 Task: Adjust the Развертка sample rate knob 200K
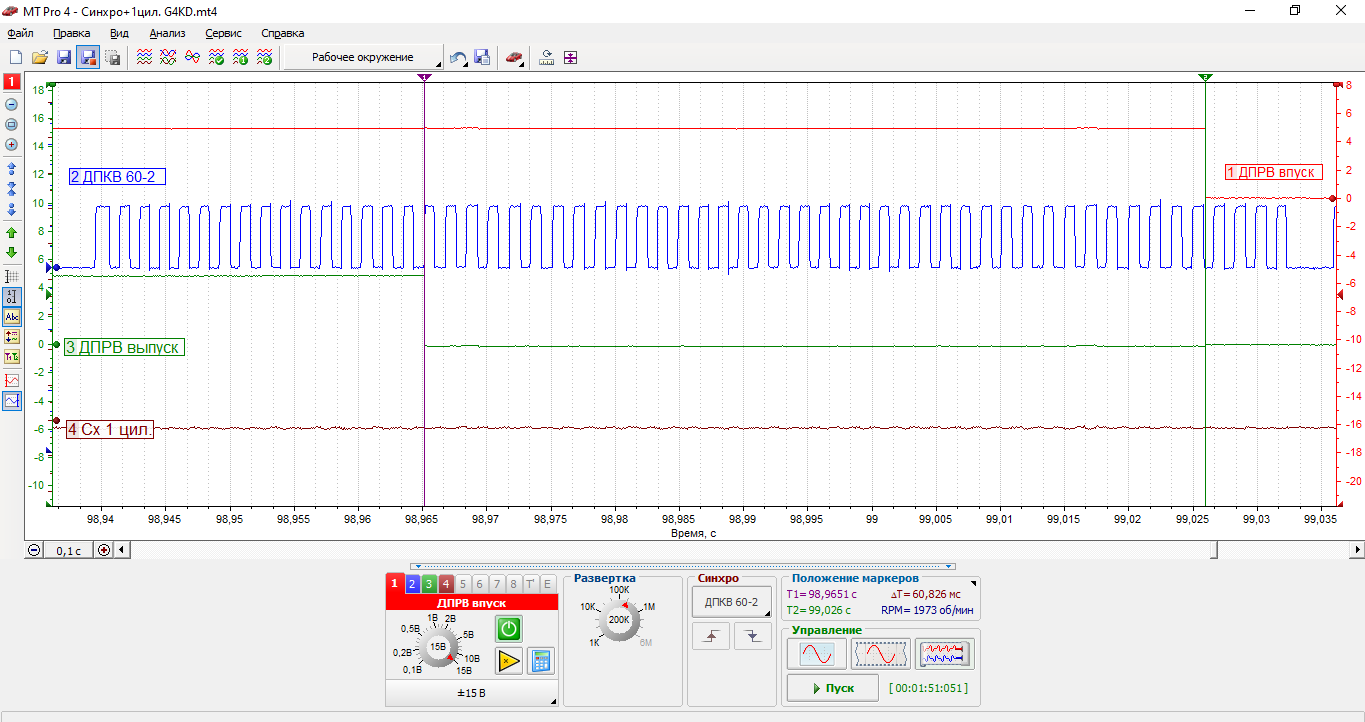619,620
